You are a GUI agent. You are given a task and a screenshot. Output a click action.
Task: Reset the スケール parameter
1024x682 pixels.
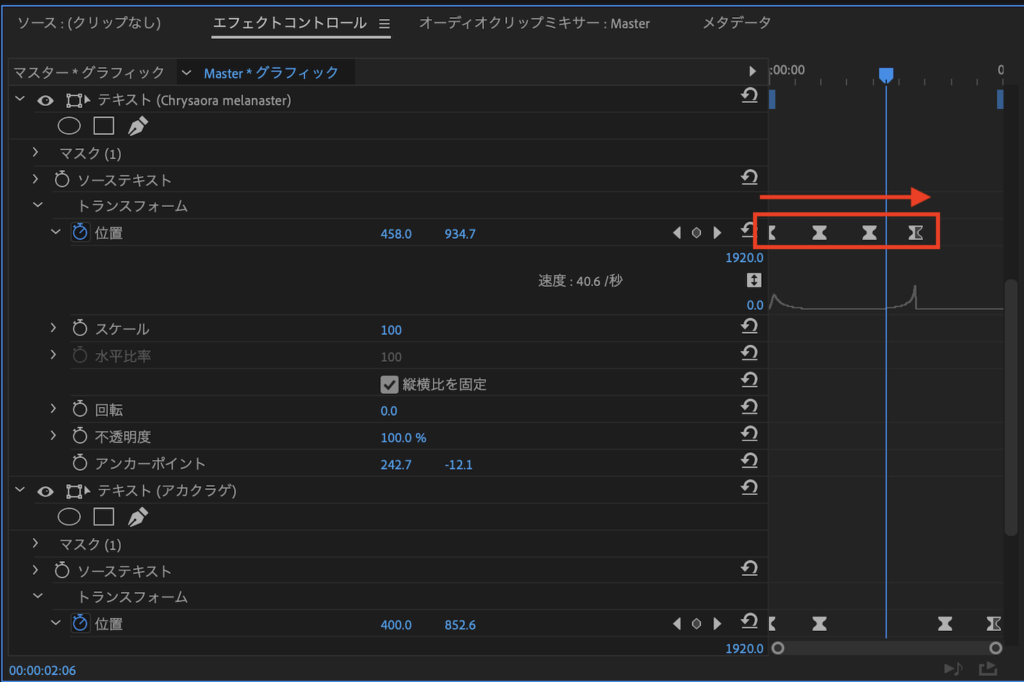coord(749,326)
